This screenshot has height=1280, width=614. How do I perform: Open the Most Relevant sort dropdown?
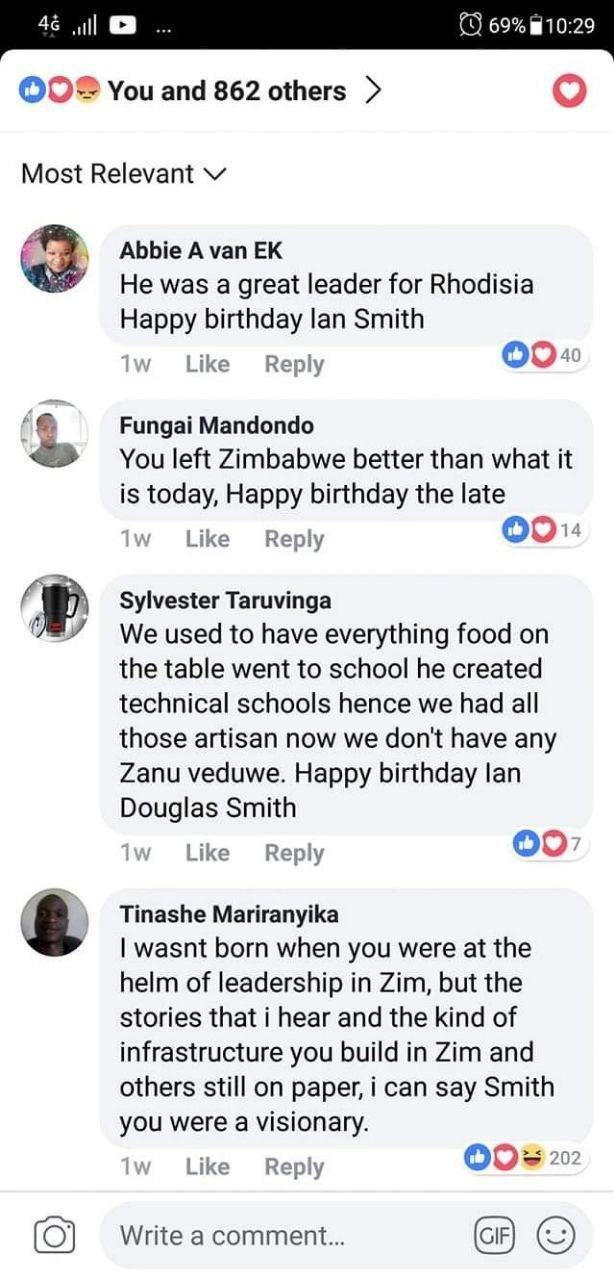pos(124,174)
